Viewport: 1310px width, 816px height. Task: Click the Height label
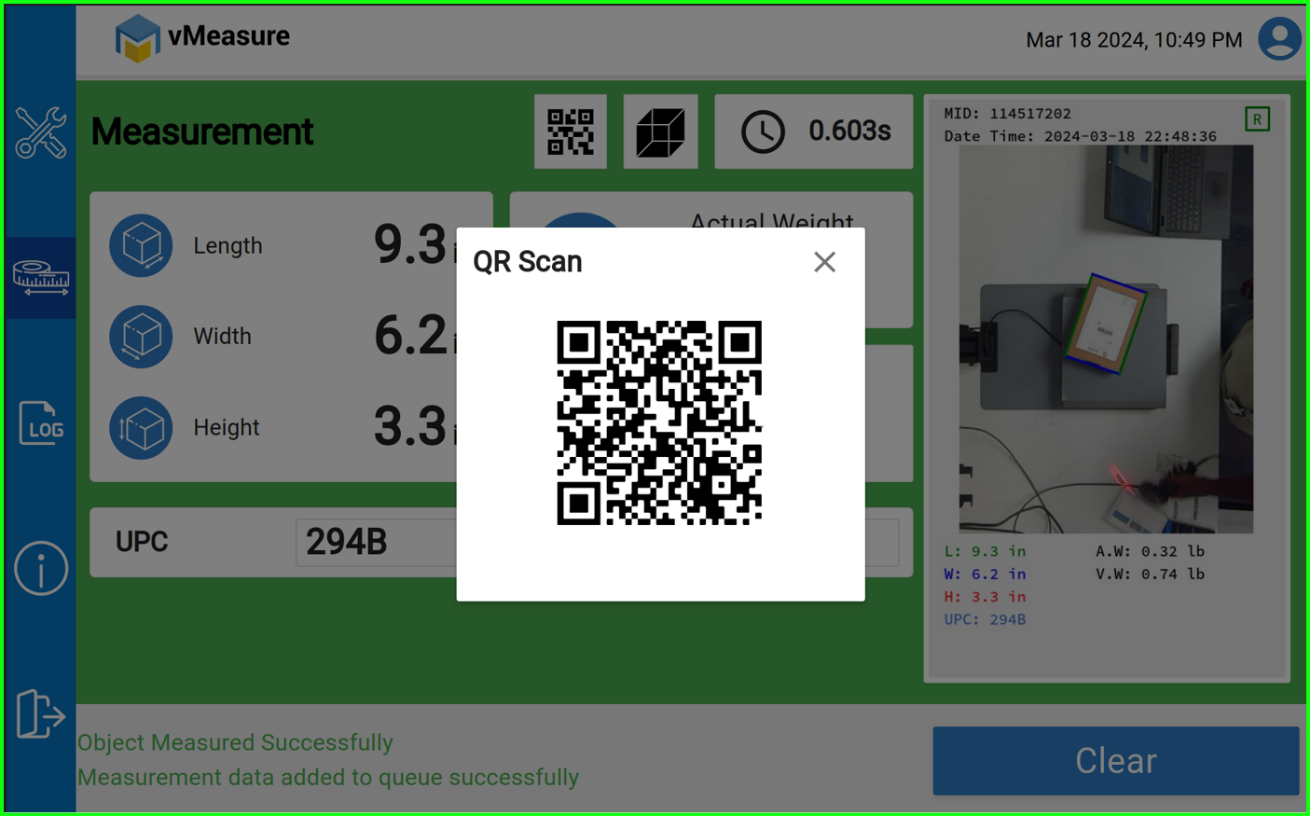pyautogui.click(x=226, y=428)
